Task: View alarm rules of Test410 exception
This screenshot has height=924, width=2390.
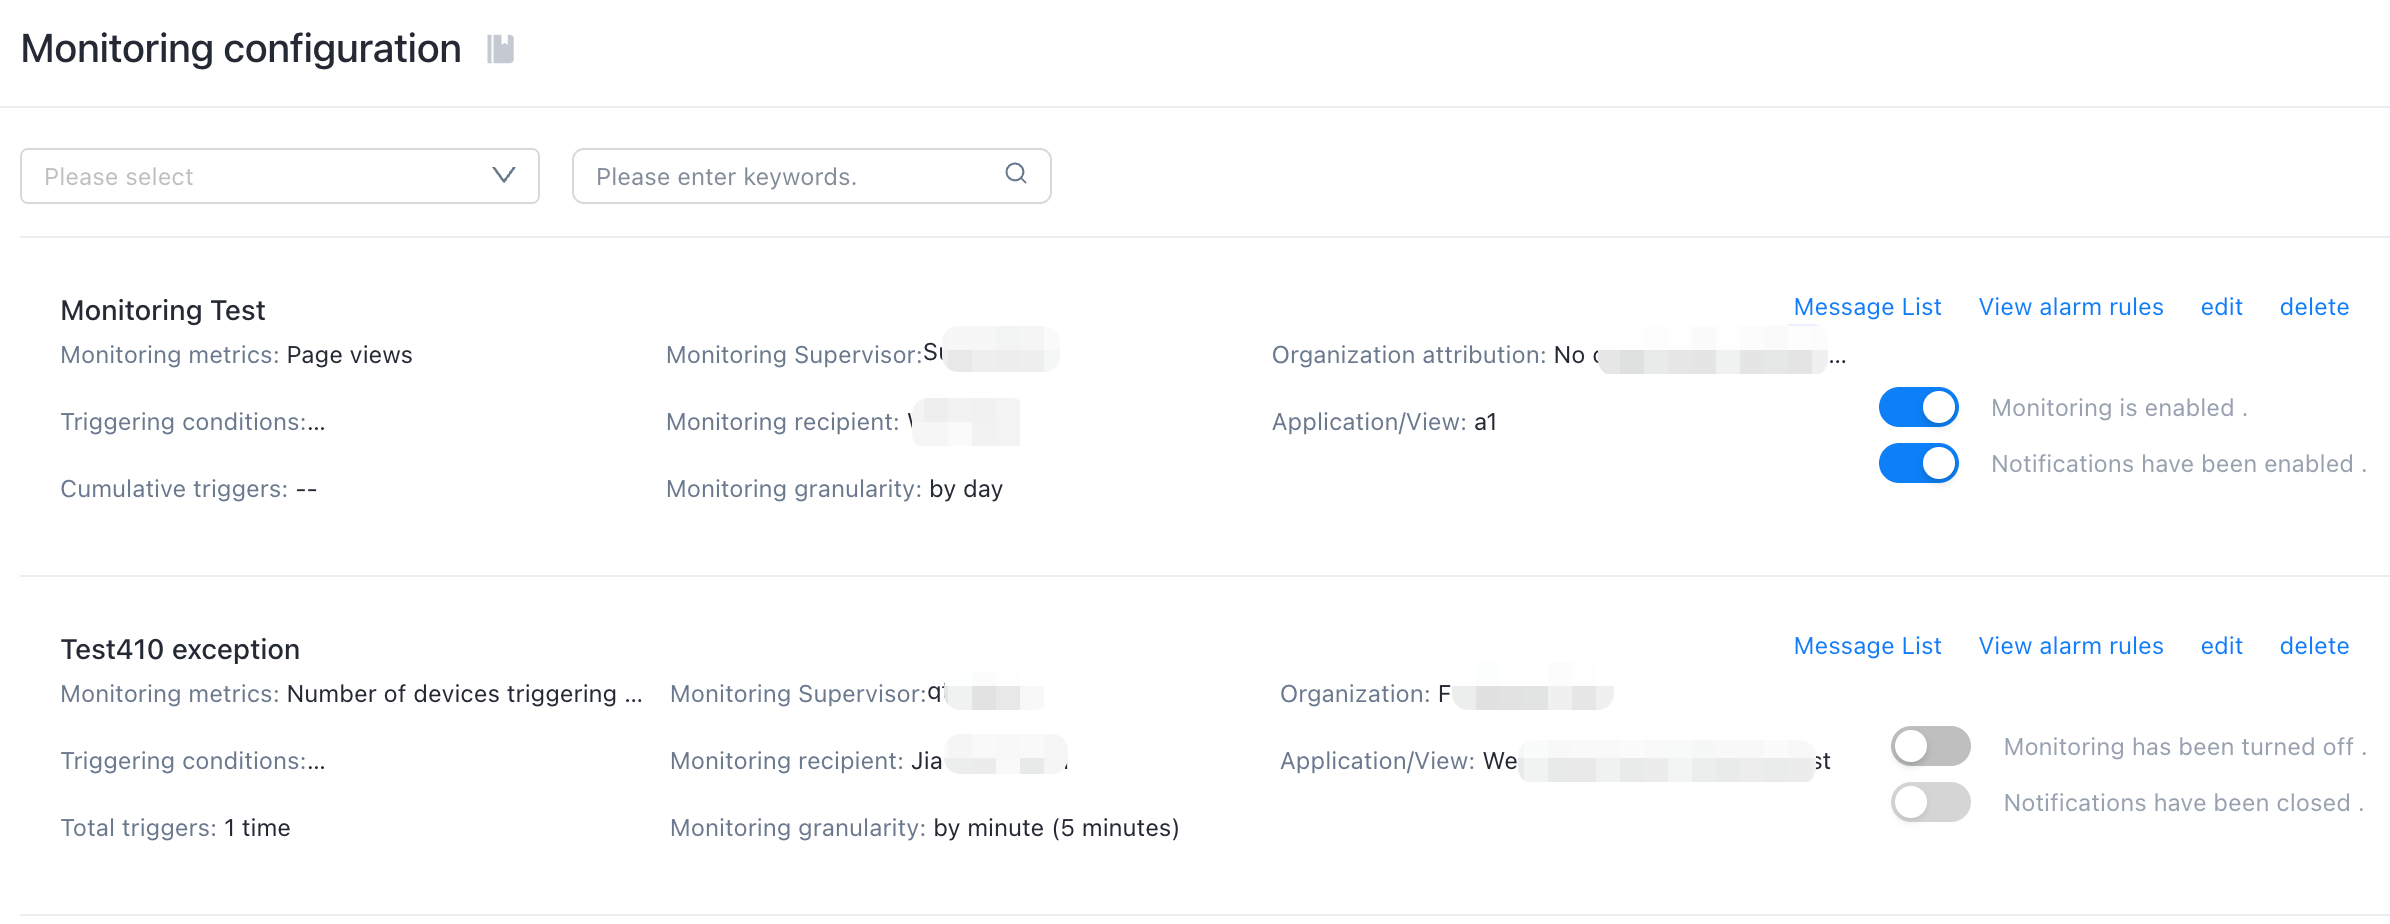Action: pos(2071,646)
